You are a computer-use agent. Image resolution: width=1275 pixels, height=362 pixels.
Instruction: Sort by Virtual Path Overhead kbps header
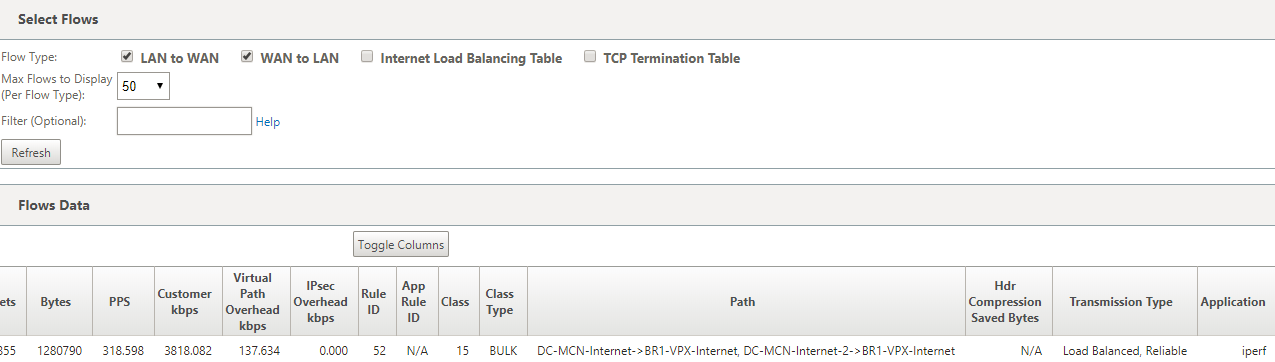click(x=253, y=302)
